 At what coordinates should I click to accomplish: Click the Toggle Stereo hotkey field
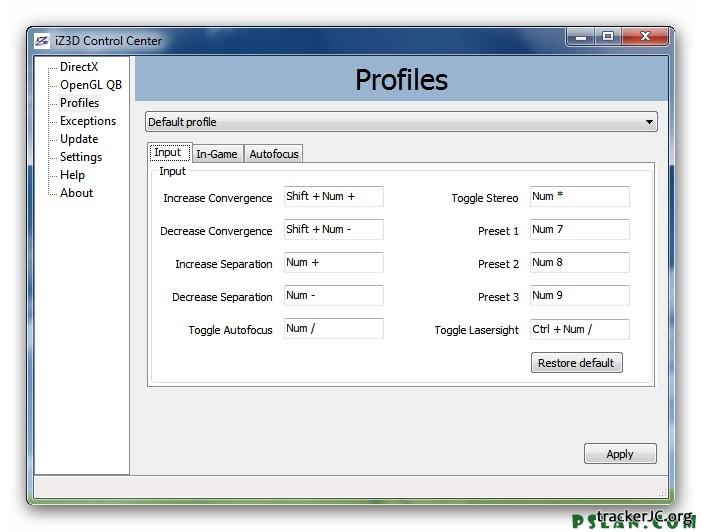[579, 197]
